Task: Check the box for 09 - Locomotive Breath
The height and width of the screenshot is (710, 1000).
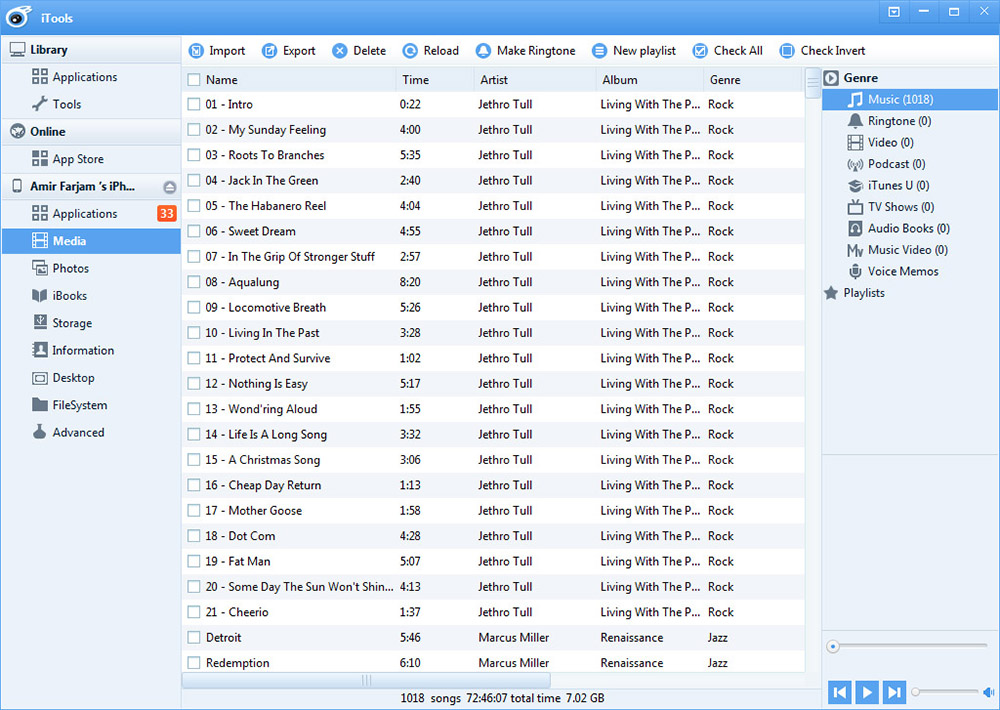Action: click(x=194, y=307)
